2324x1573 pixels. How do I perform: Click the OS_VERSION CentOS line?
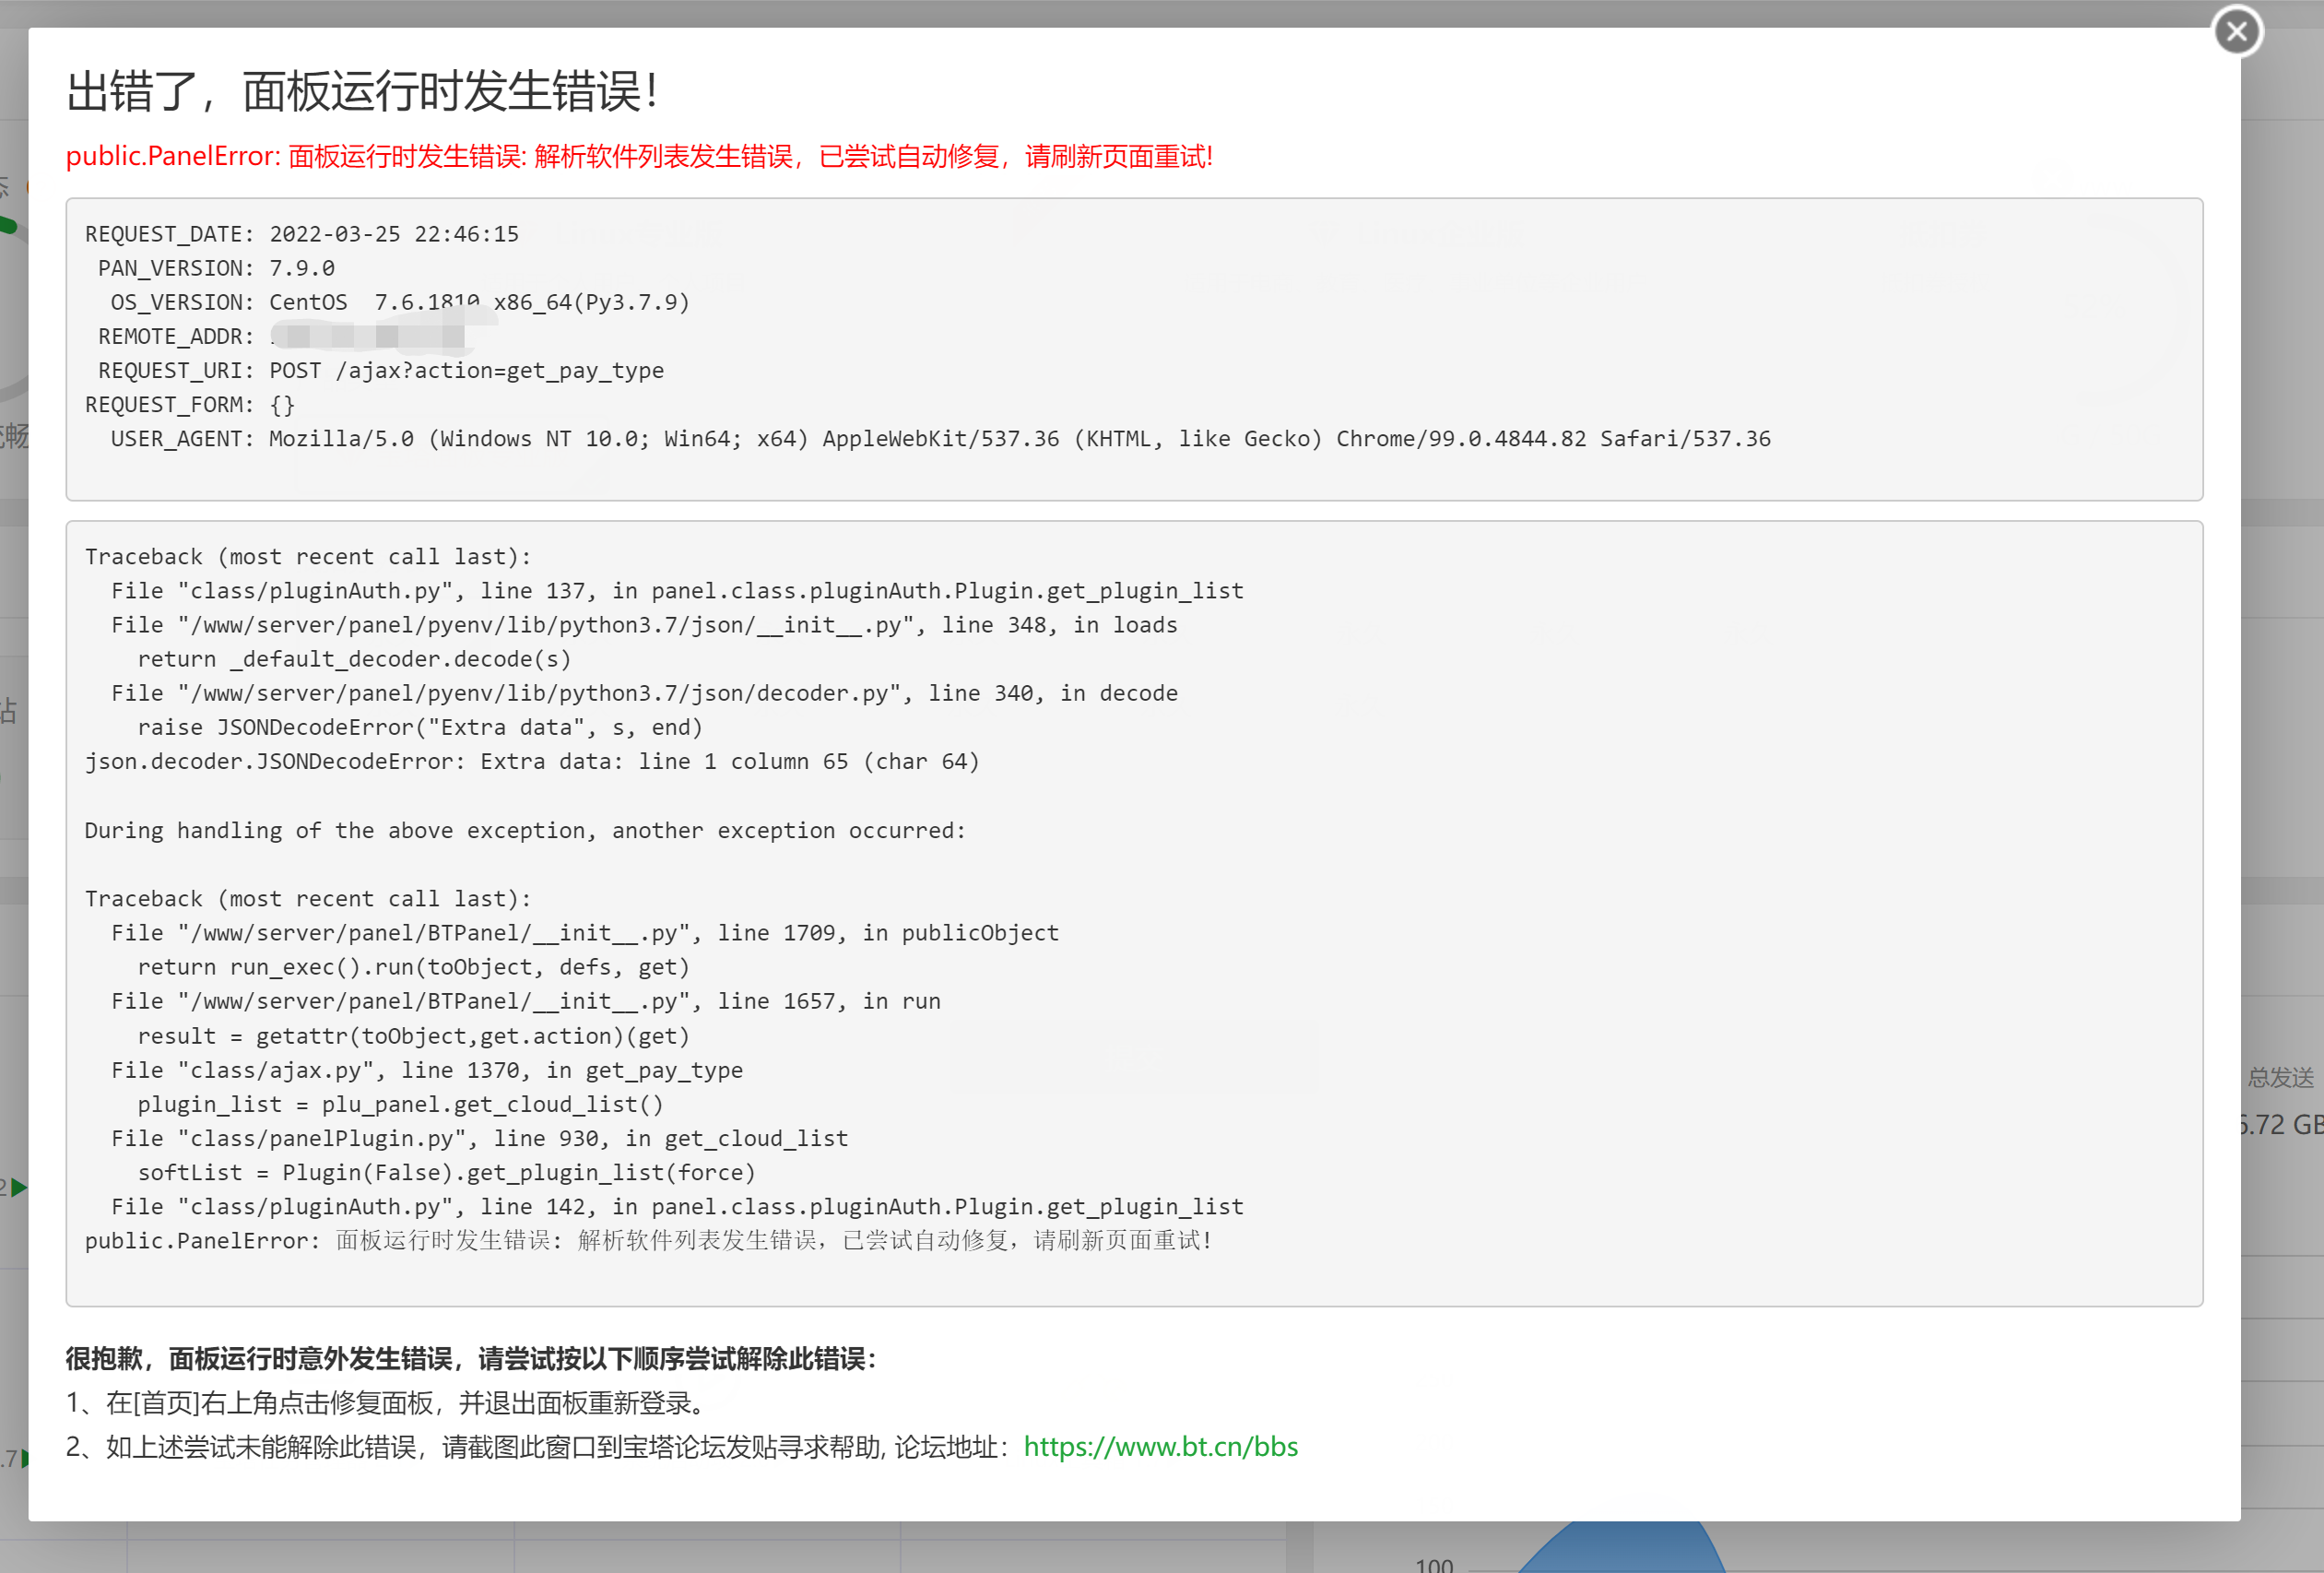click(400, 302)
